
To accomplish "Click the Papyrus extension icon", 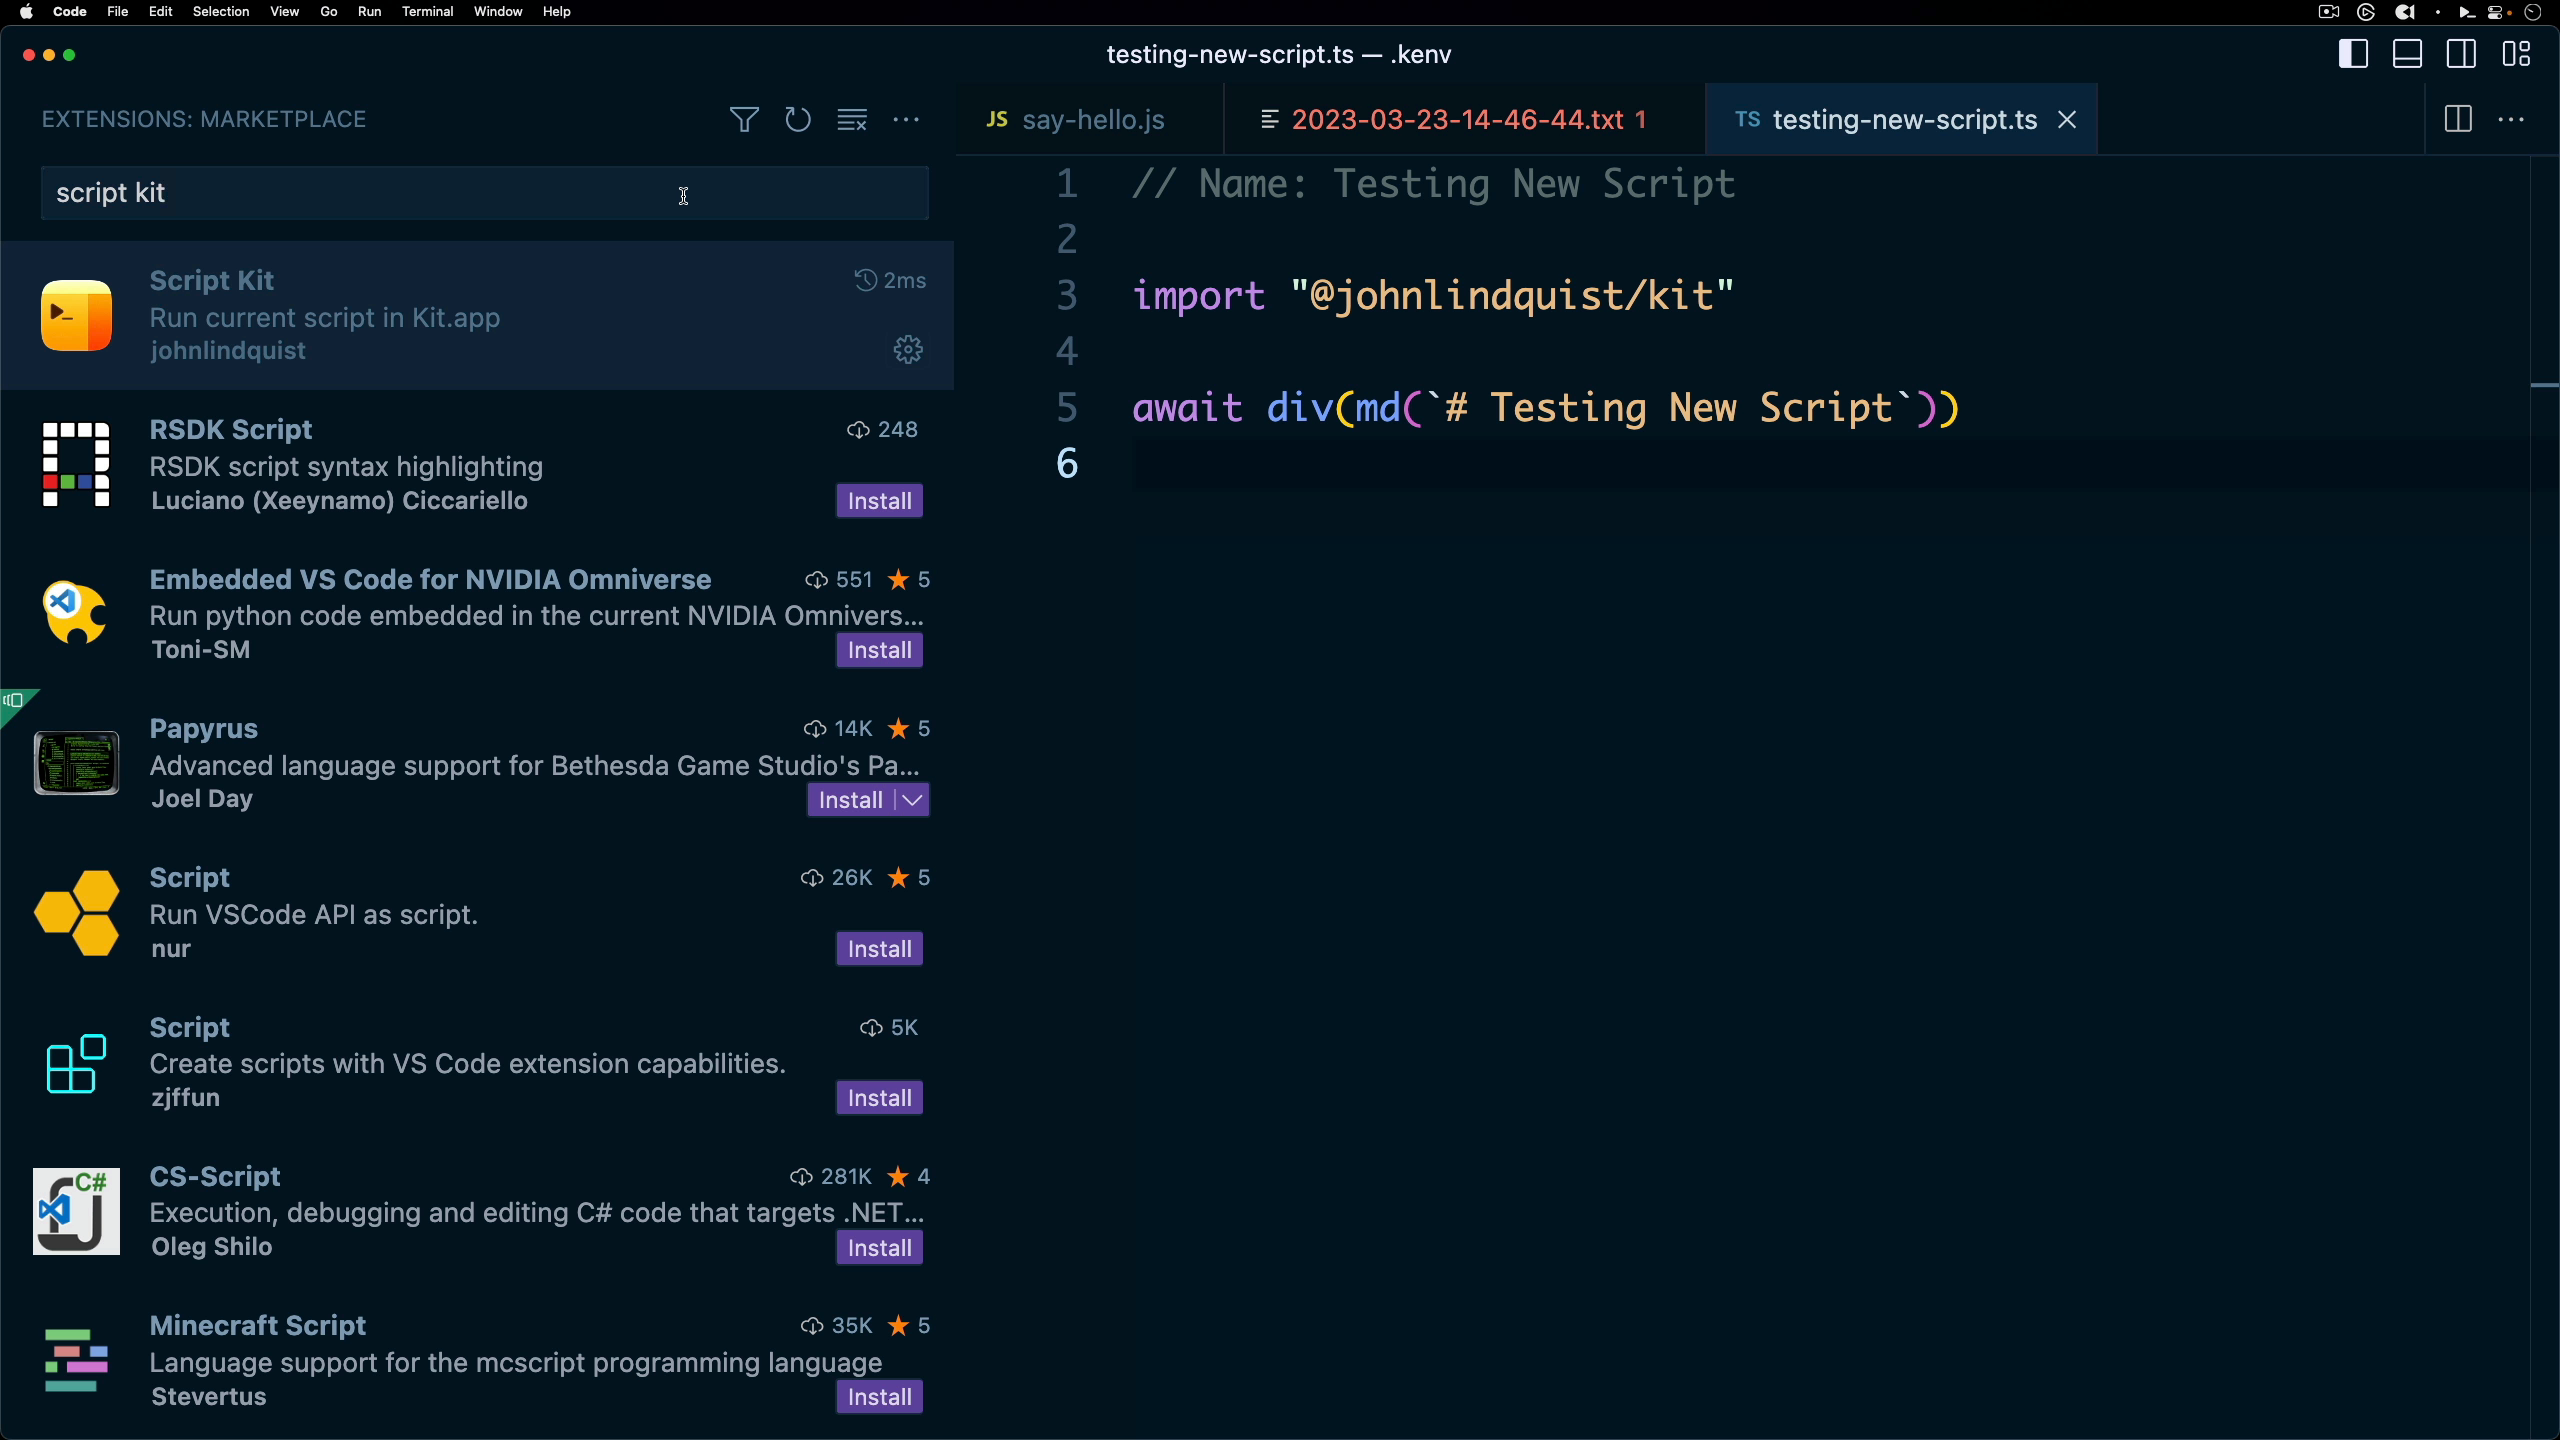I will click(x=77, y=763).
